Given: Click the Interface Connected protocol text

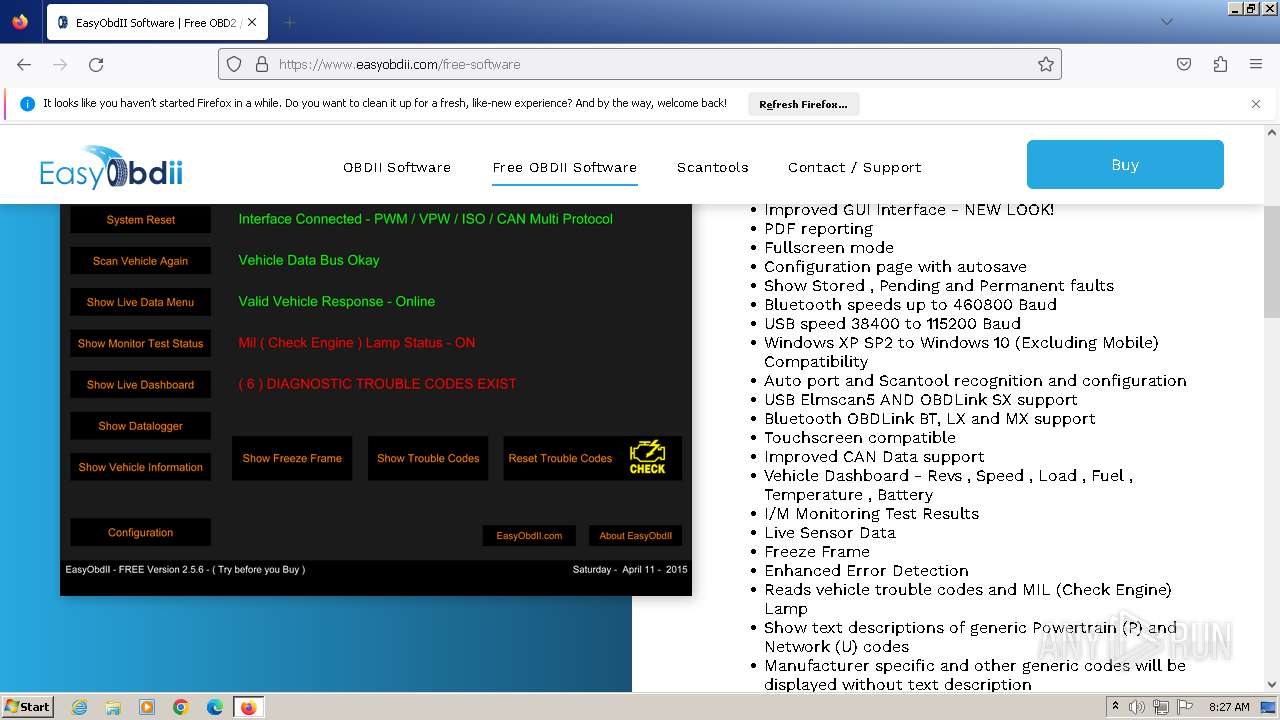Looking at the screenshot, I should [426, 219].
